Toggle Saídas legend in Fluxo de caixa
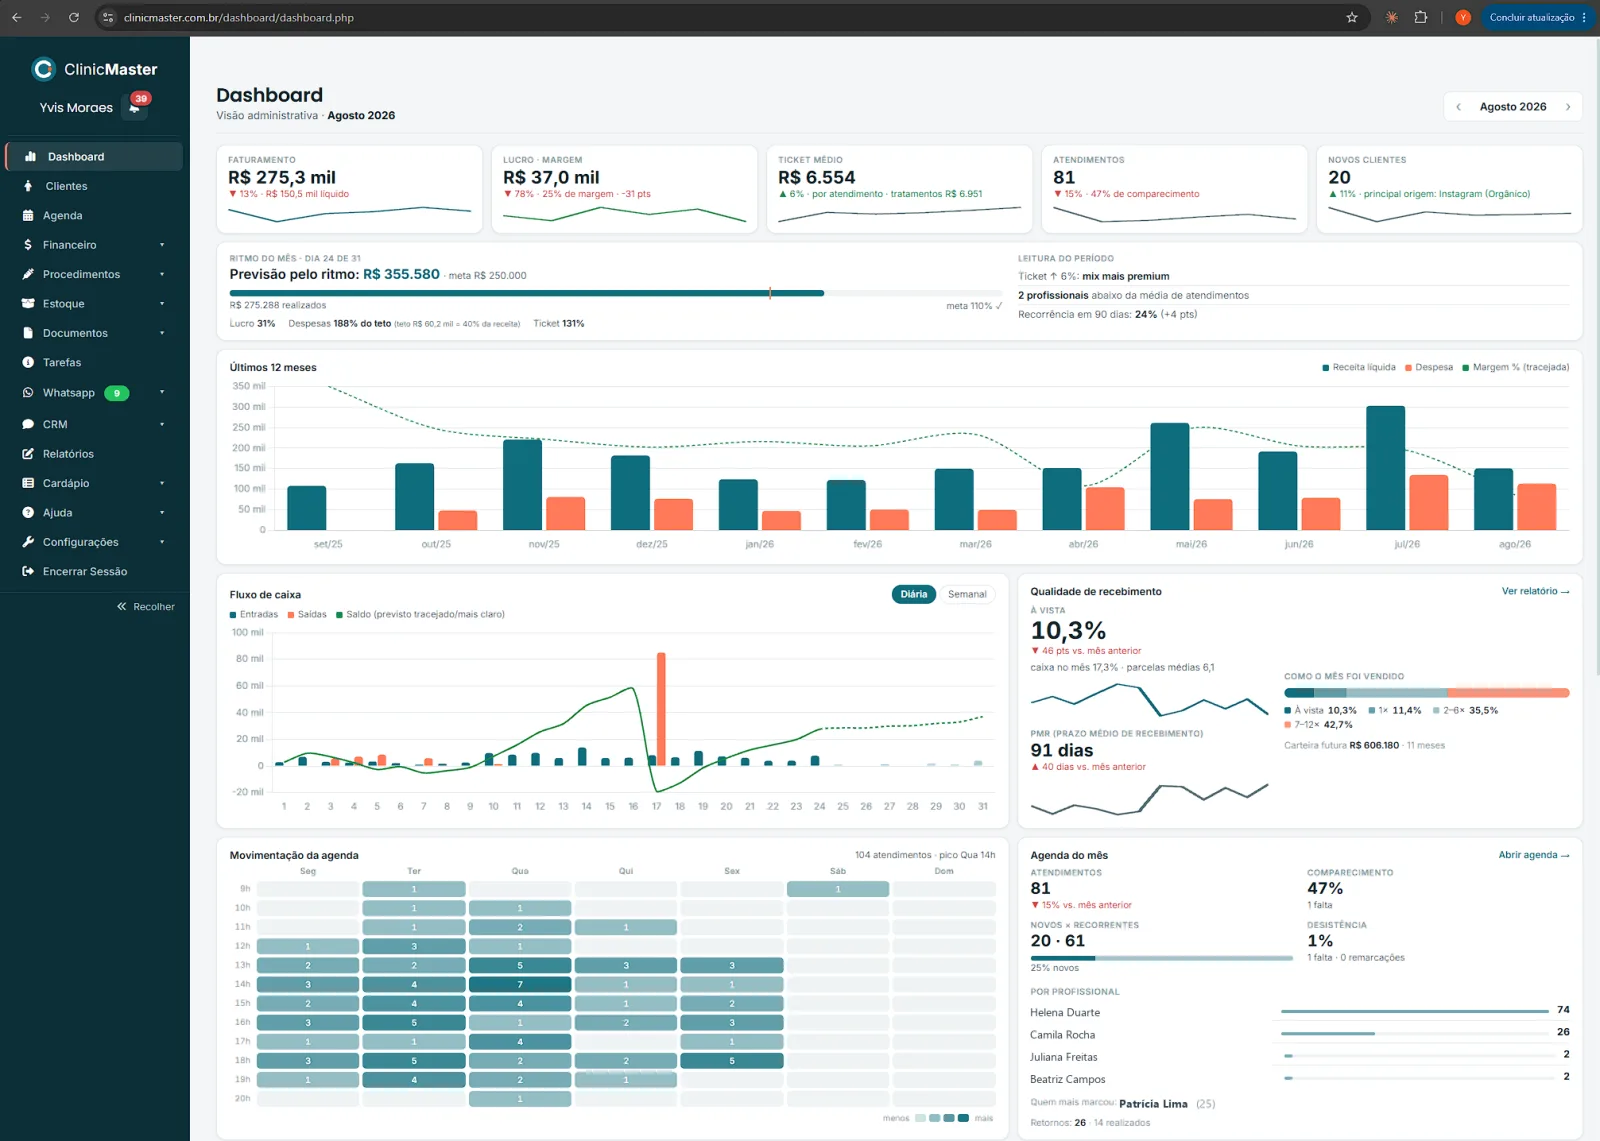Image resolution: width=1600 pixels, height=1141 pixels. pos(307,614)
